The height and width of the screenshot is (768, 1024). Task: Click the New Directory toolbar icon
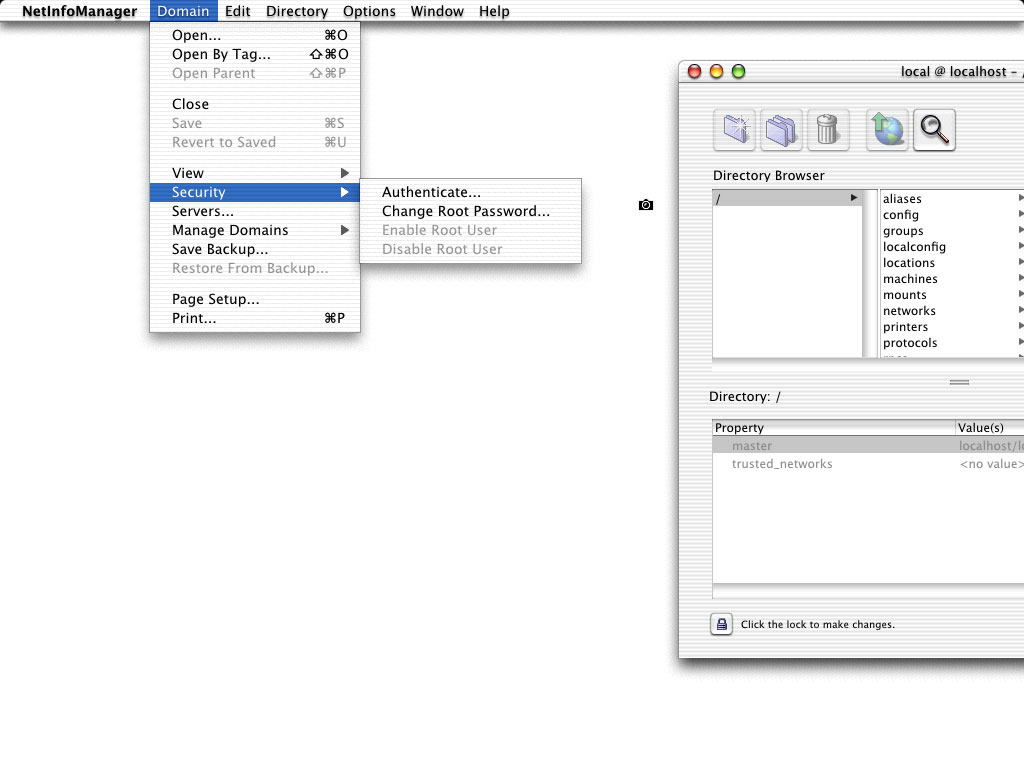tap(735, 129)
